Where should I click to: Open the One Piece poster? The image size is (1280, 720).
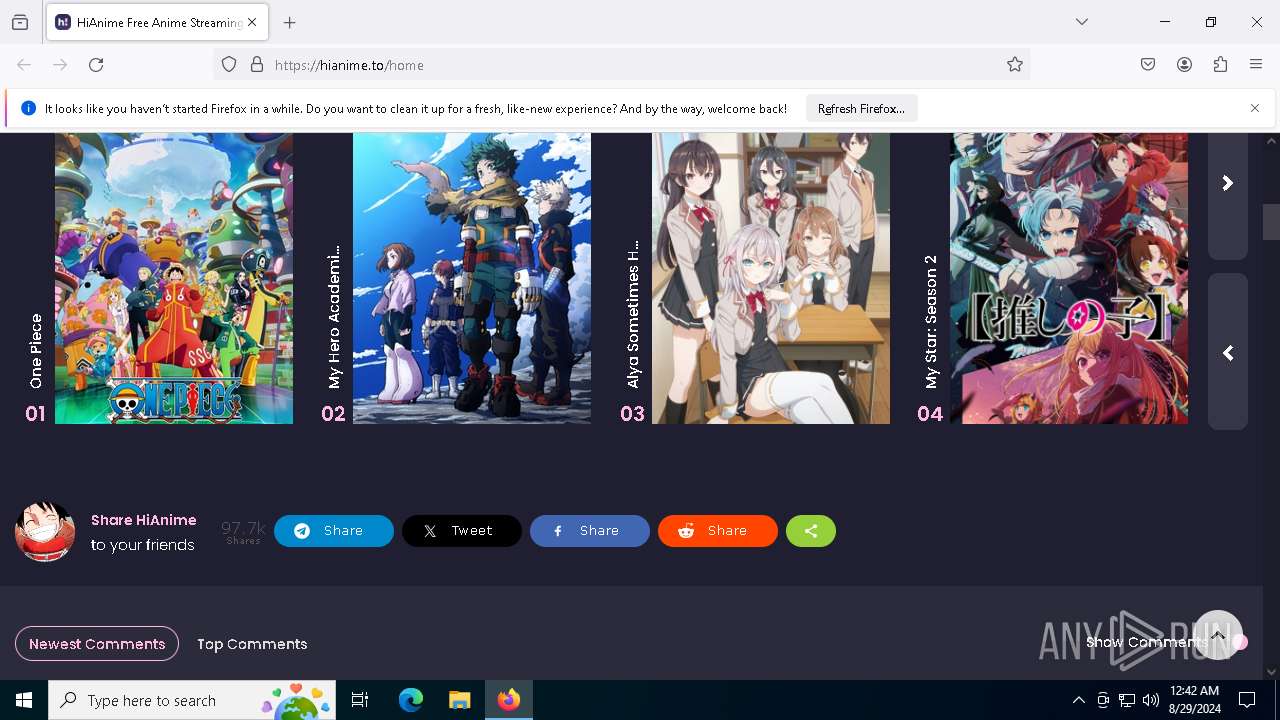(x=174, y=278)
